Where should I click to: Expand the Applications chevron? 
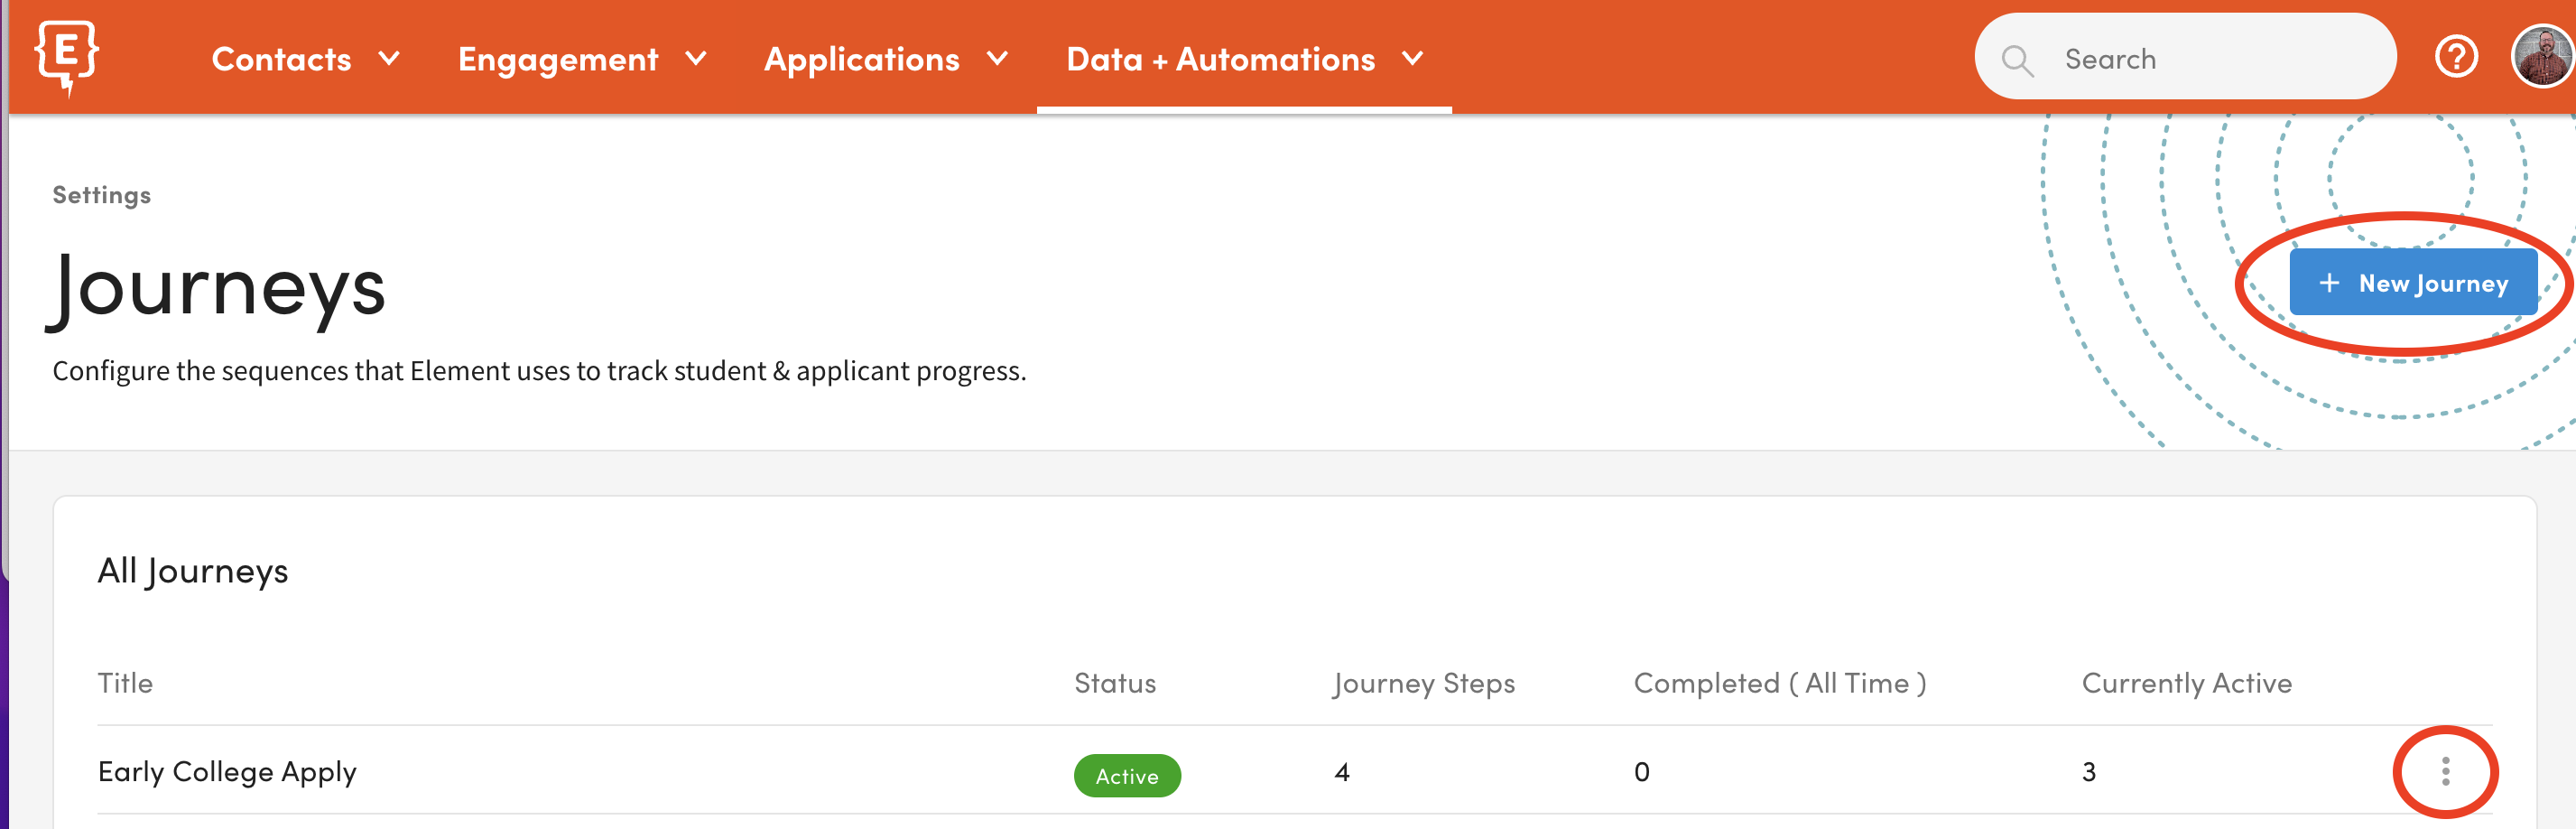(x=998, y=59)
